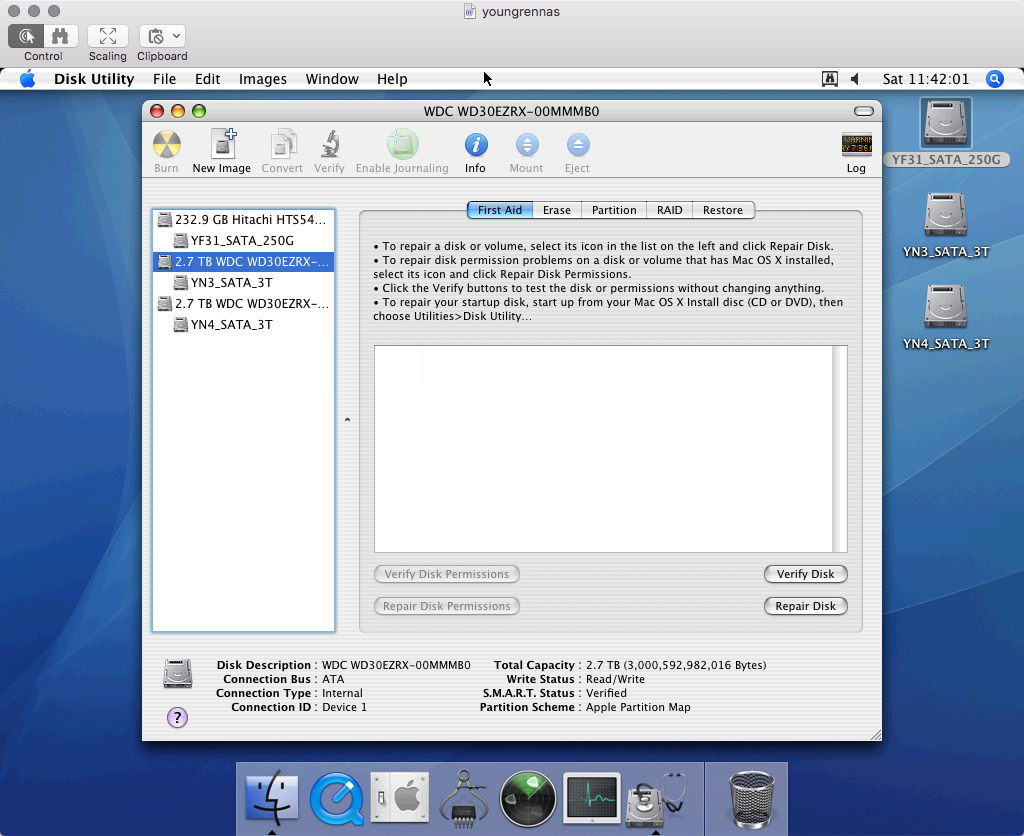Click the Verify Disk Permissions button
This screenshot has height=836, width=1024.
click(x=447, y=574)
